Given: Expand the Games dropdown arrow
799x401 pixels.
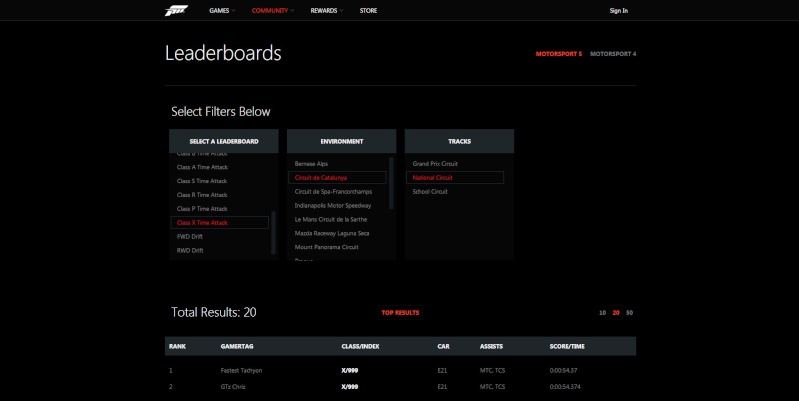Looking at the screenshot, I should click(x=233, y=11).
